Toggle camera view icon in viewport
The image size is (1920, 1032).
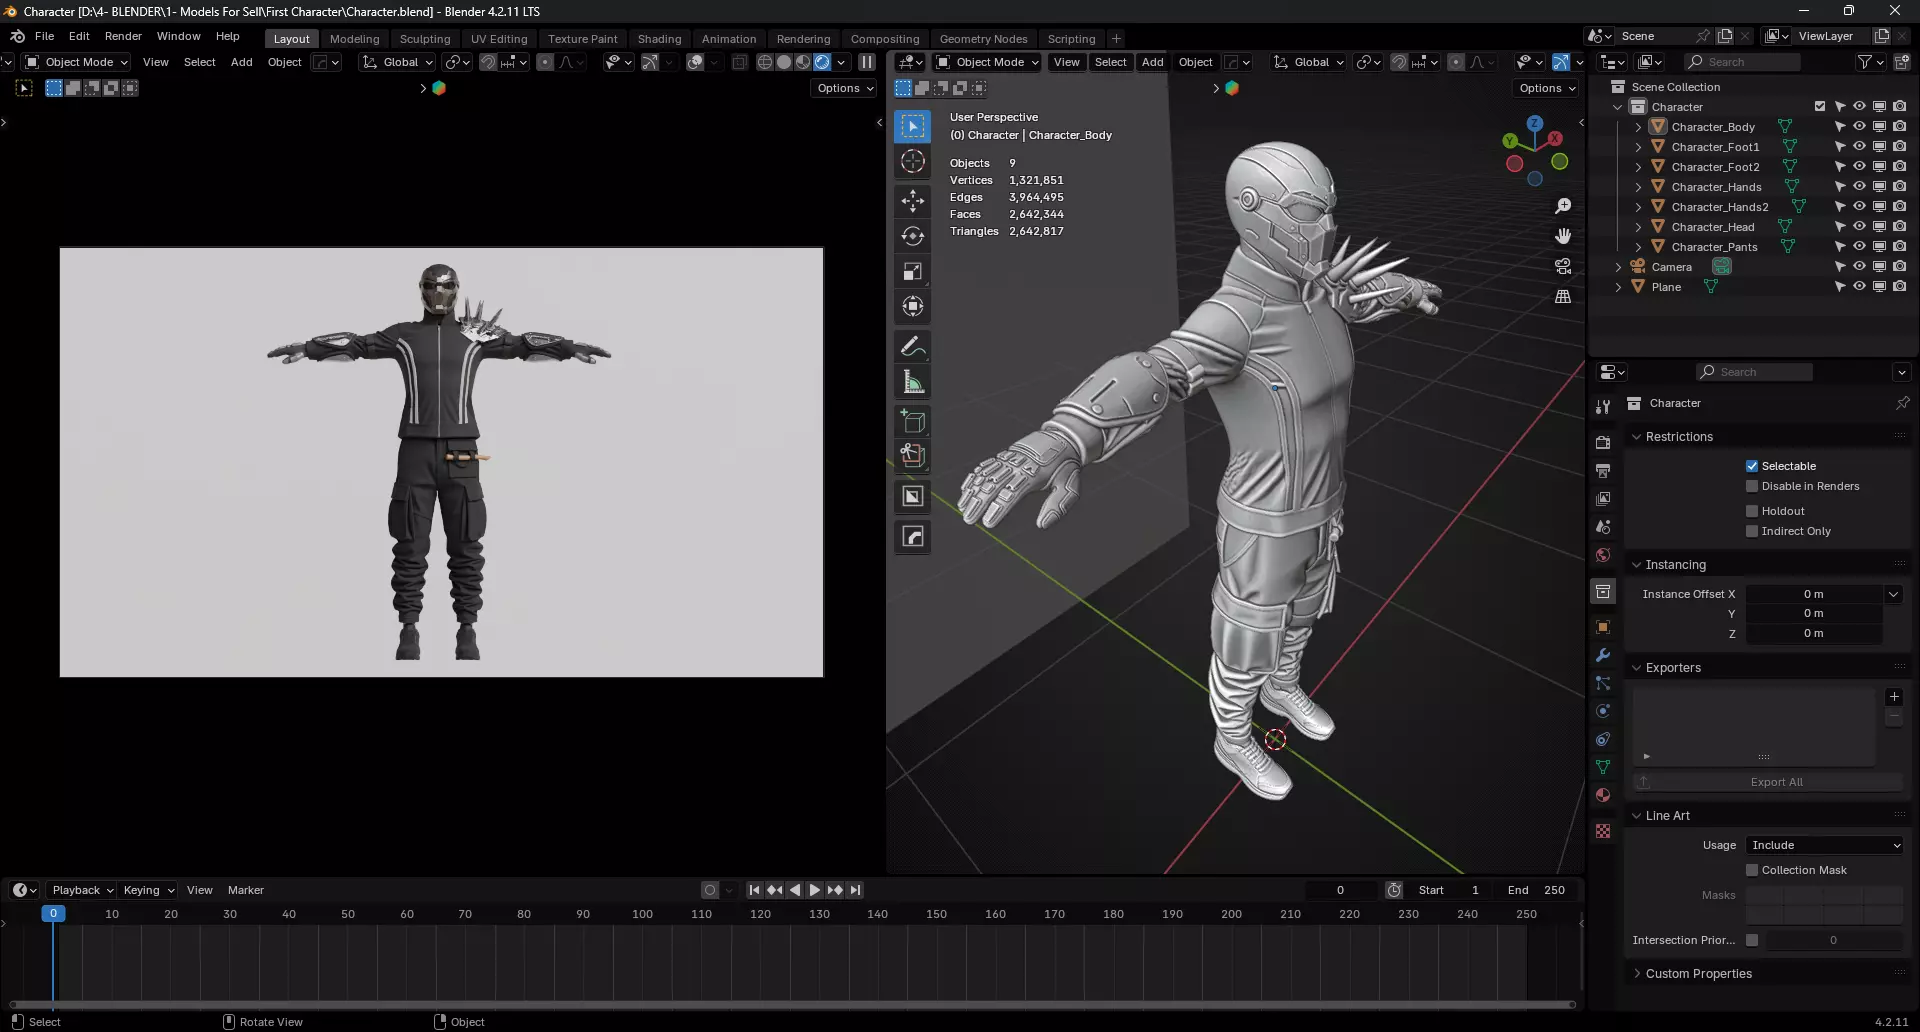(1563, 266)
